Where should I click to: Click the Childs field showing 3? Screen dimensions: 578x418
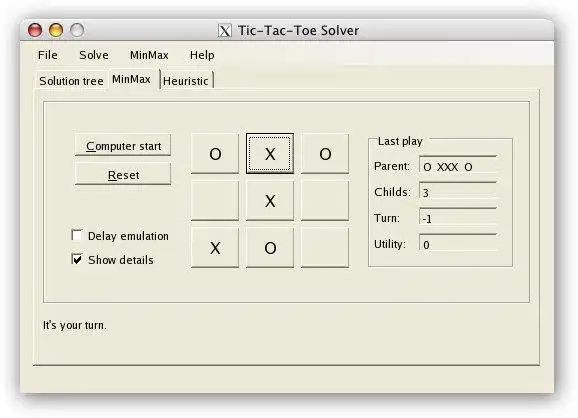click(458, 190)
